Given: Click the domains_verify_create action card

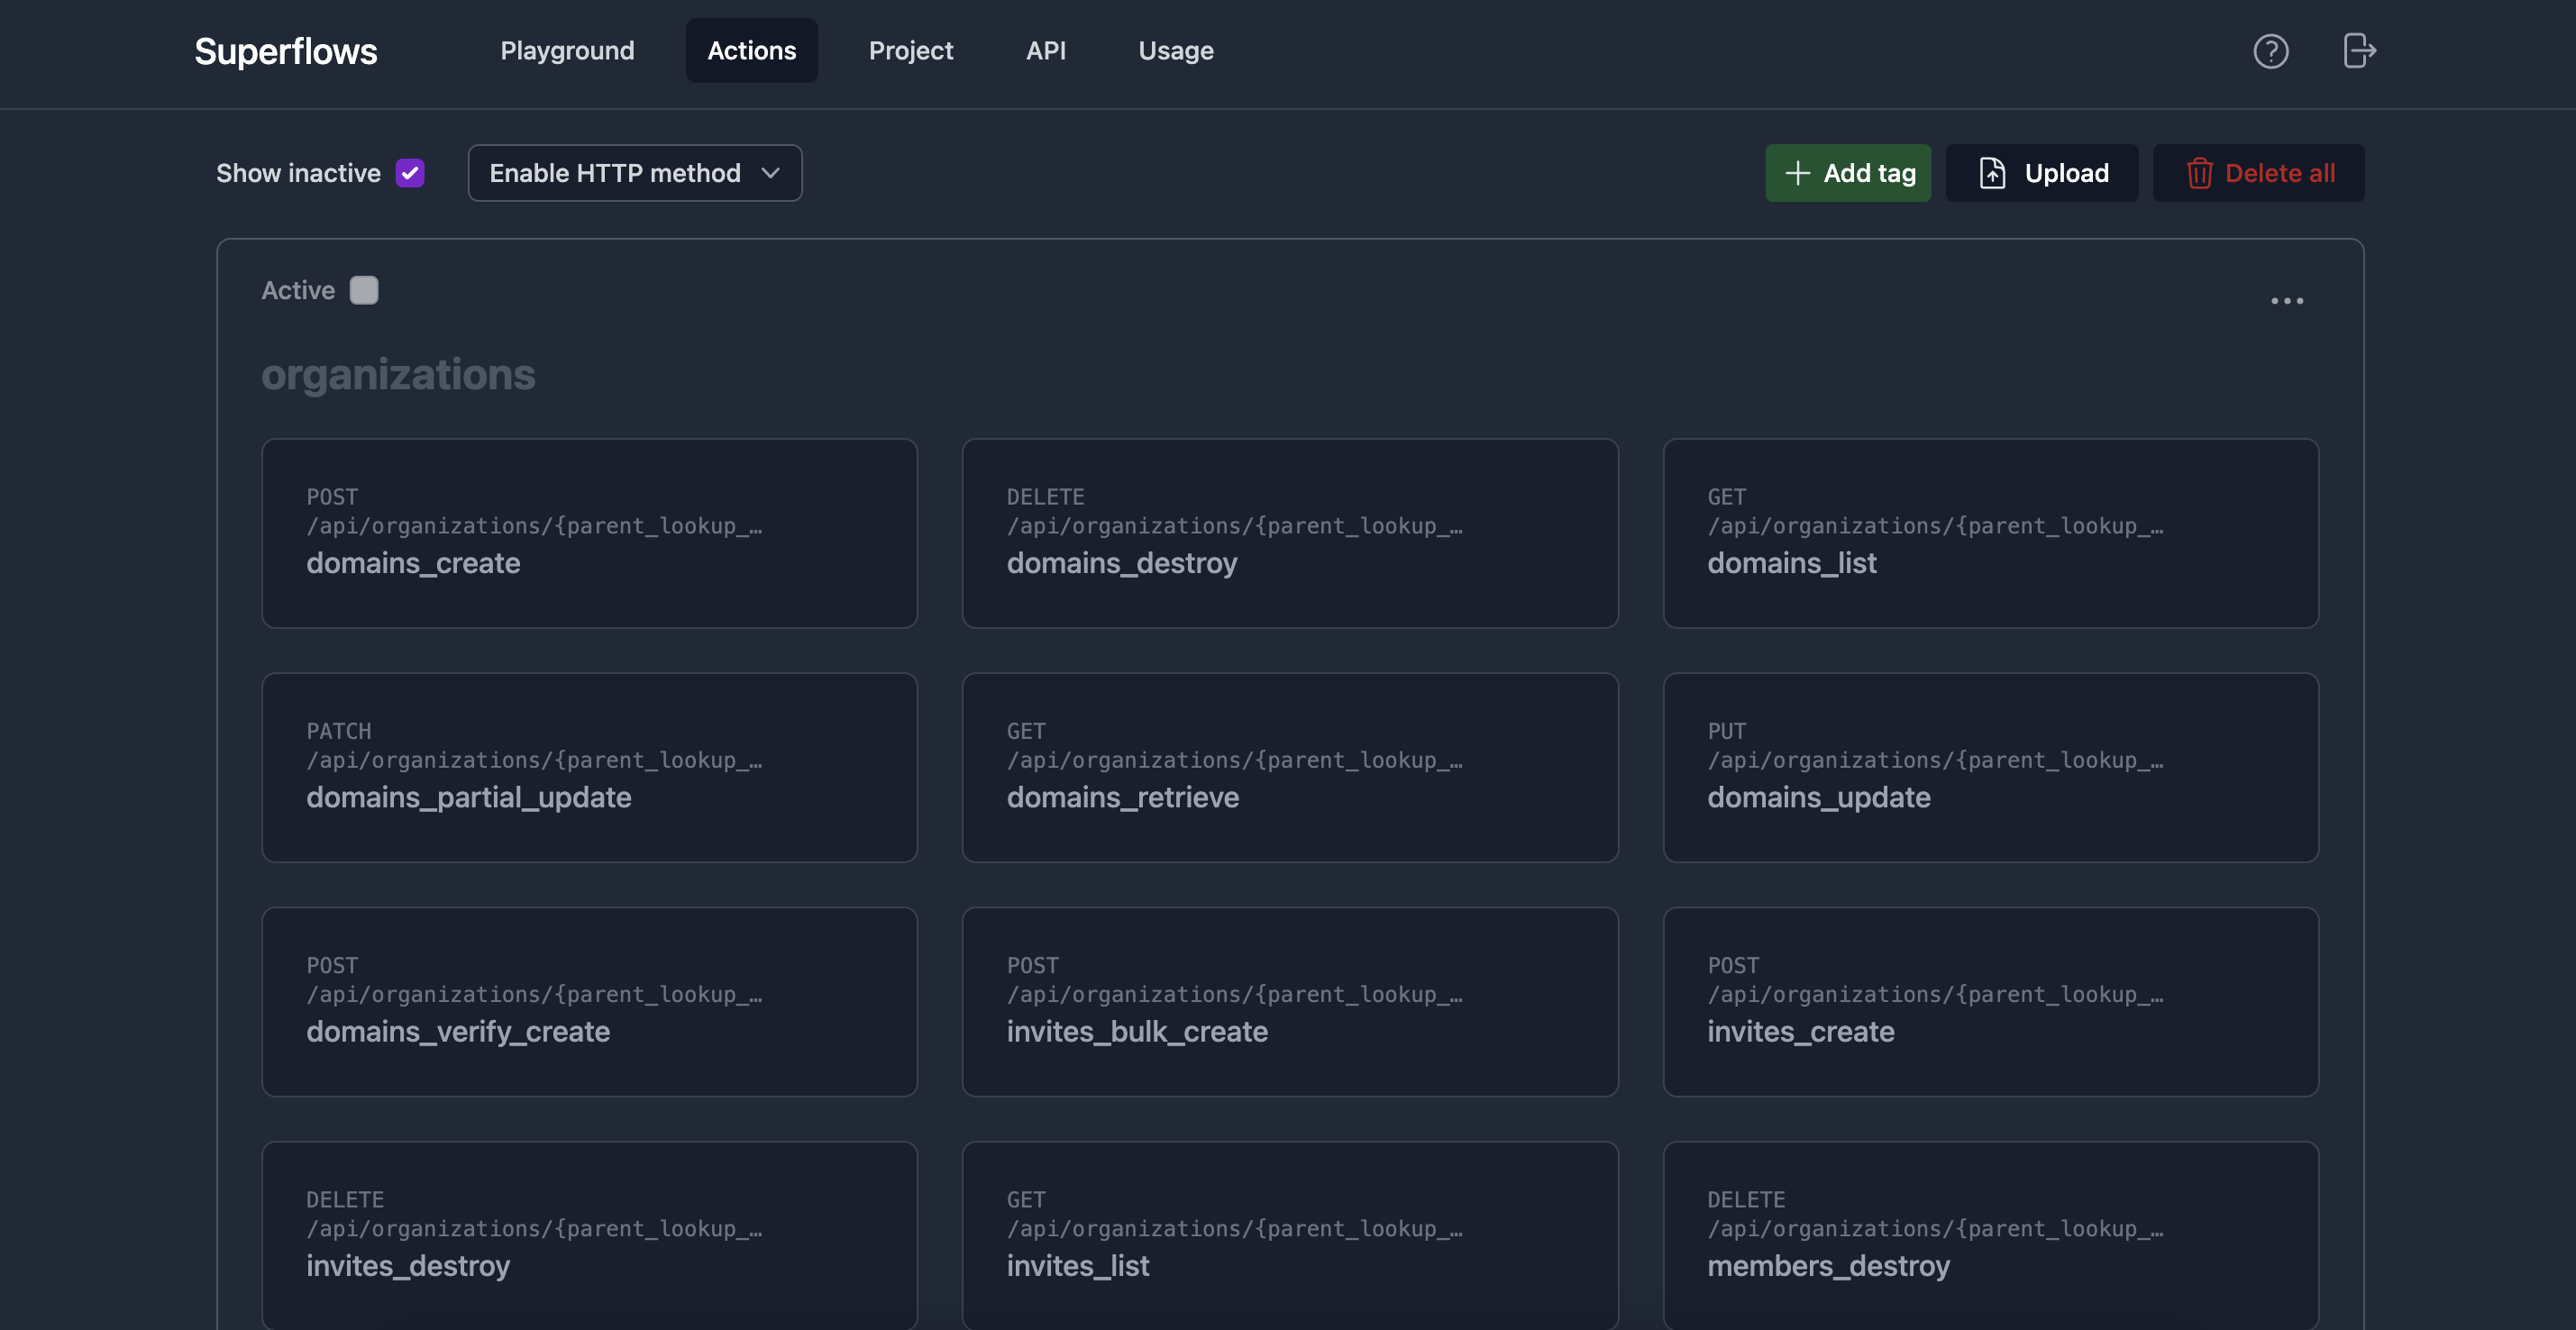Looking at the screenshot, I should tap(589, 1001).
